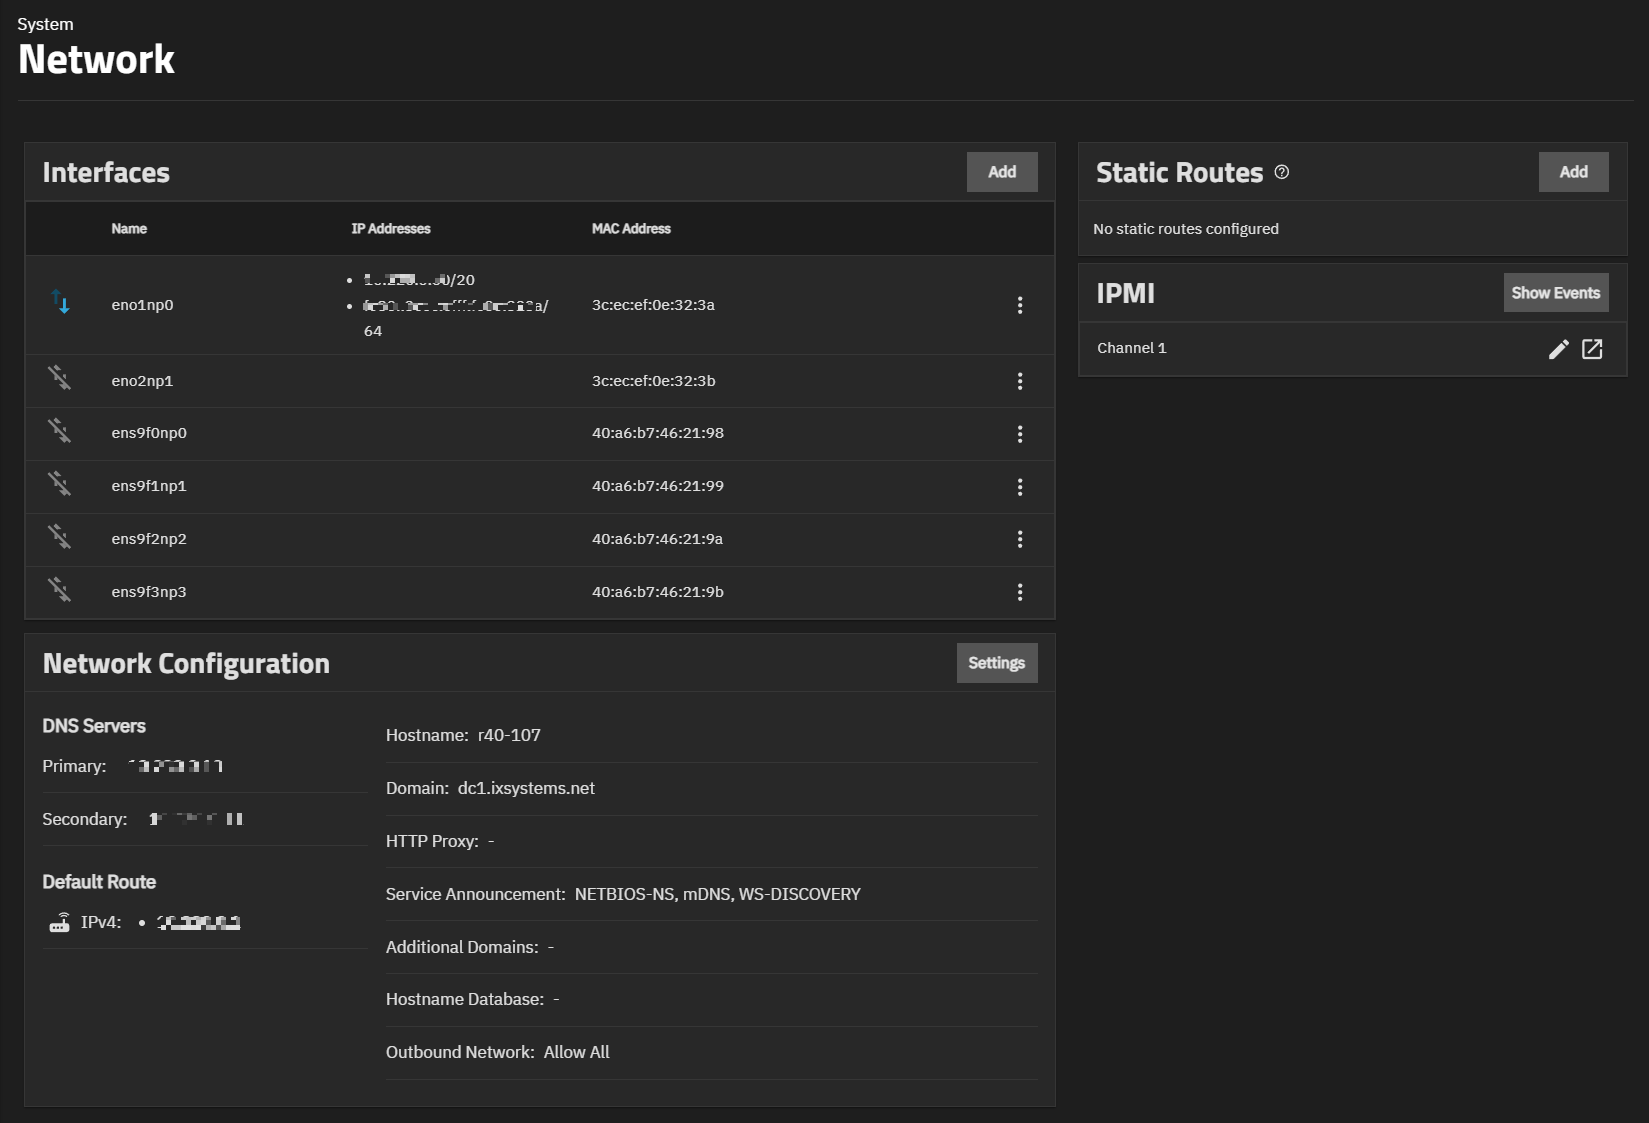Open the three-dot menu for ens9f3np3
This screenshot has height=1123, width=1649.
(x=1019, y=592)
